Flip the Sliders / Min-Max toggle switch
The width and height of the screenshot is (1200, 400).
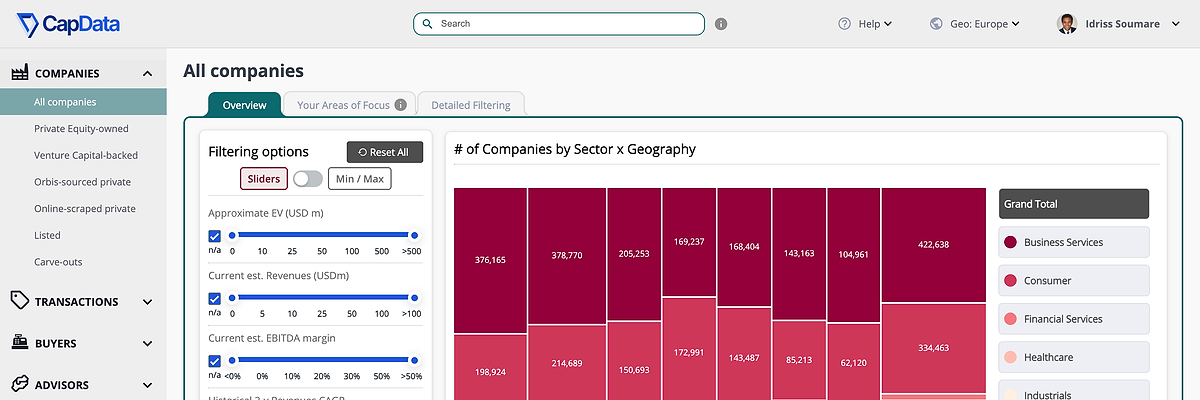point(308,179)
